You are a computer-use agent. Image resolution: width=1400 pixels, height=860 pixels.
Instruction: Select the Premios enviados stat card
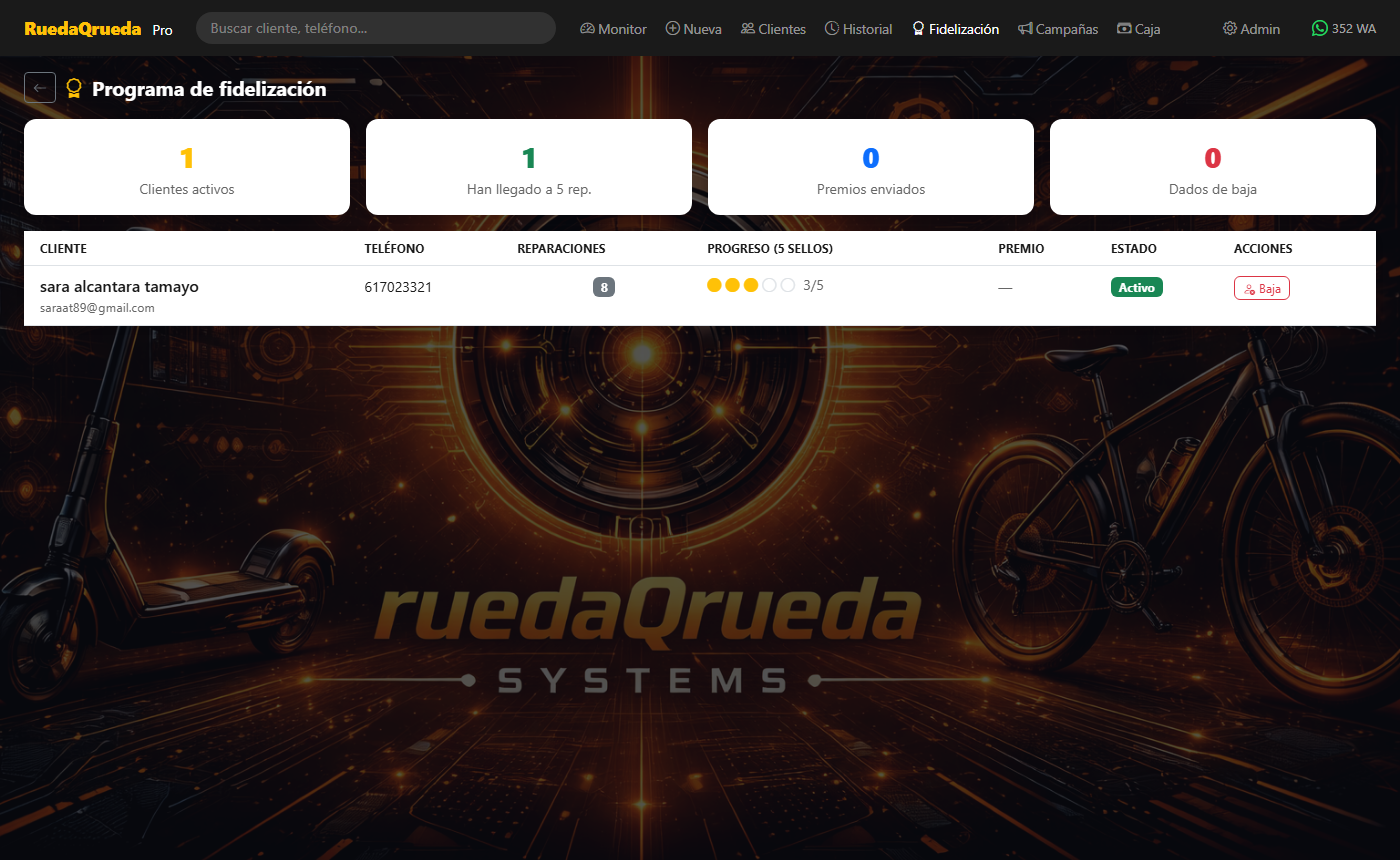coord(870,167)
